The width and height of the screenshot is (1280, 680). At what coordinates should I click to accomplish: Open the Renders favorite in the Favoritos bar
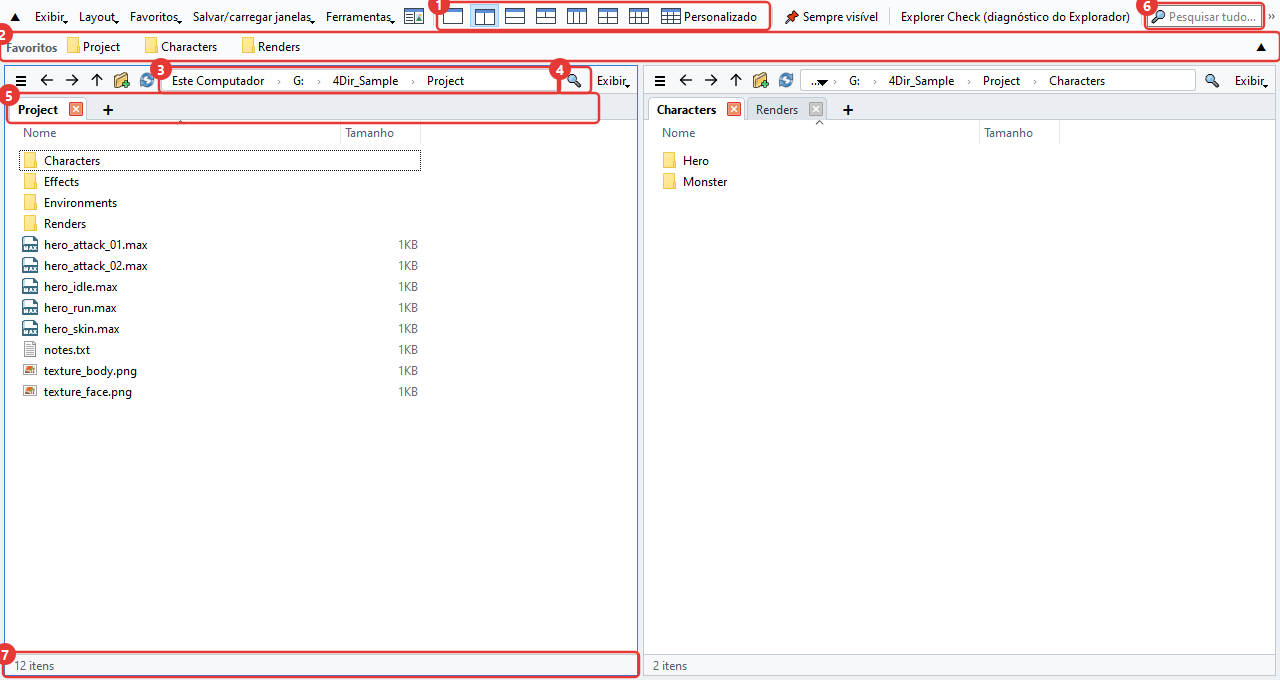coord(271,47)
